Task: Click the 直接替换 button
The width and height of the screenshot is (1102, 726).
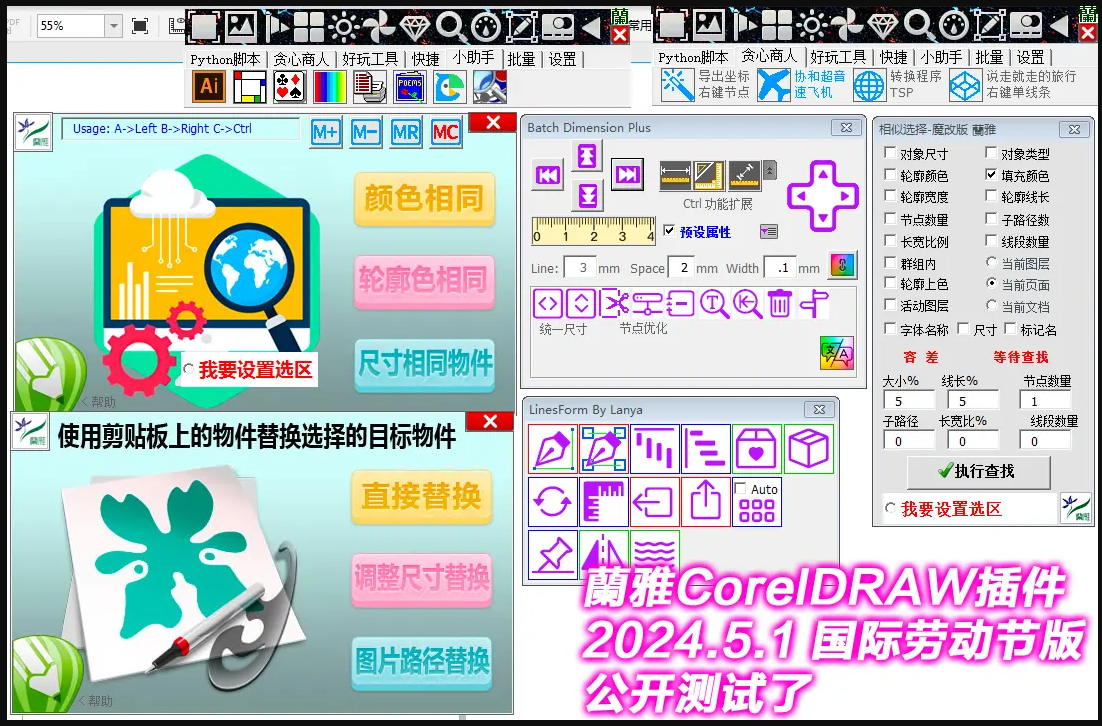Action: point(421,497)
